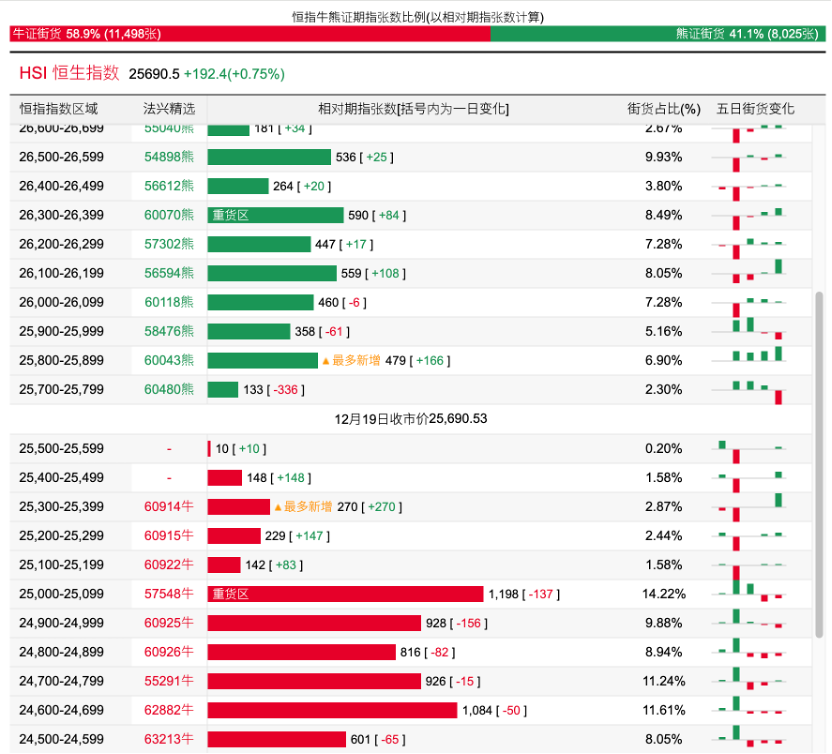Image resolution: width=832 pixels, height=754 pixels.
Task: Click the red 牛证街货 58.9% ratio bar
Action: tap(250, 33)
